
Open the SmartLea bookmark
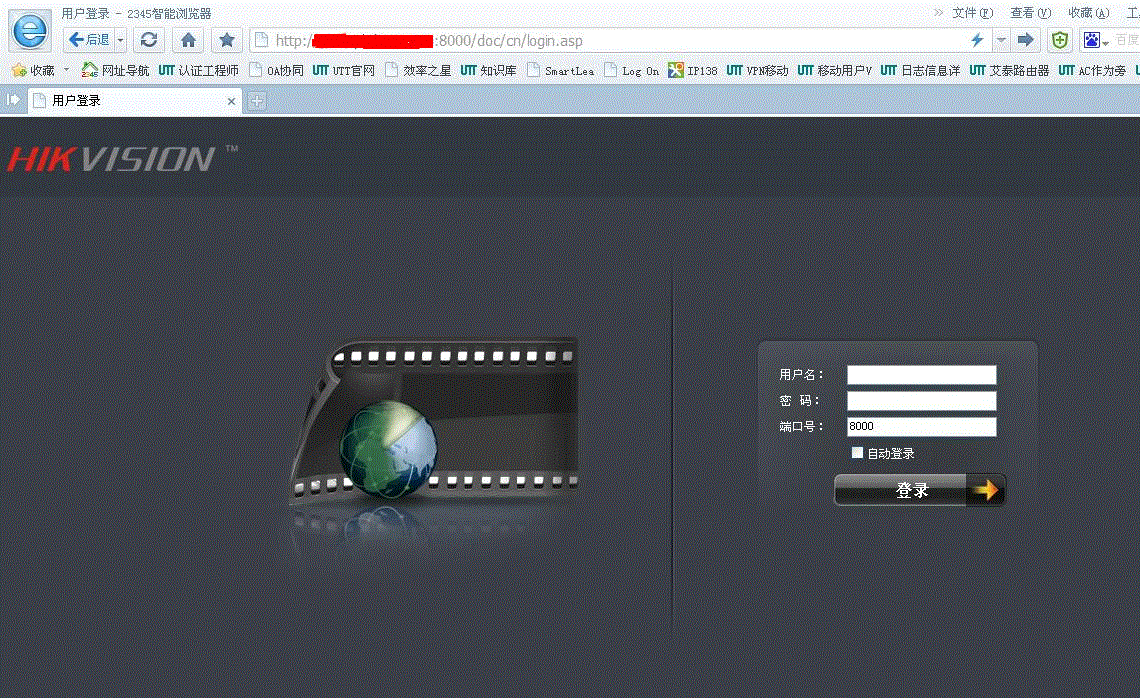click(x=561, y=70)
